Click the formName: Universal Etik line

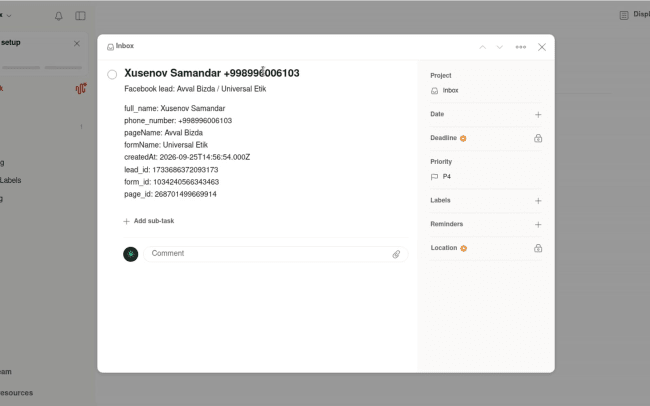[x=166, y=145]
